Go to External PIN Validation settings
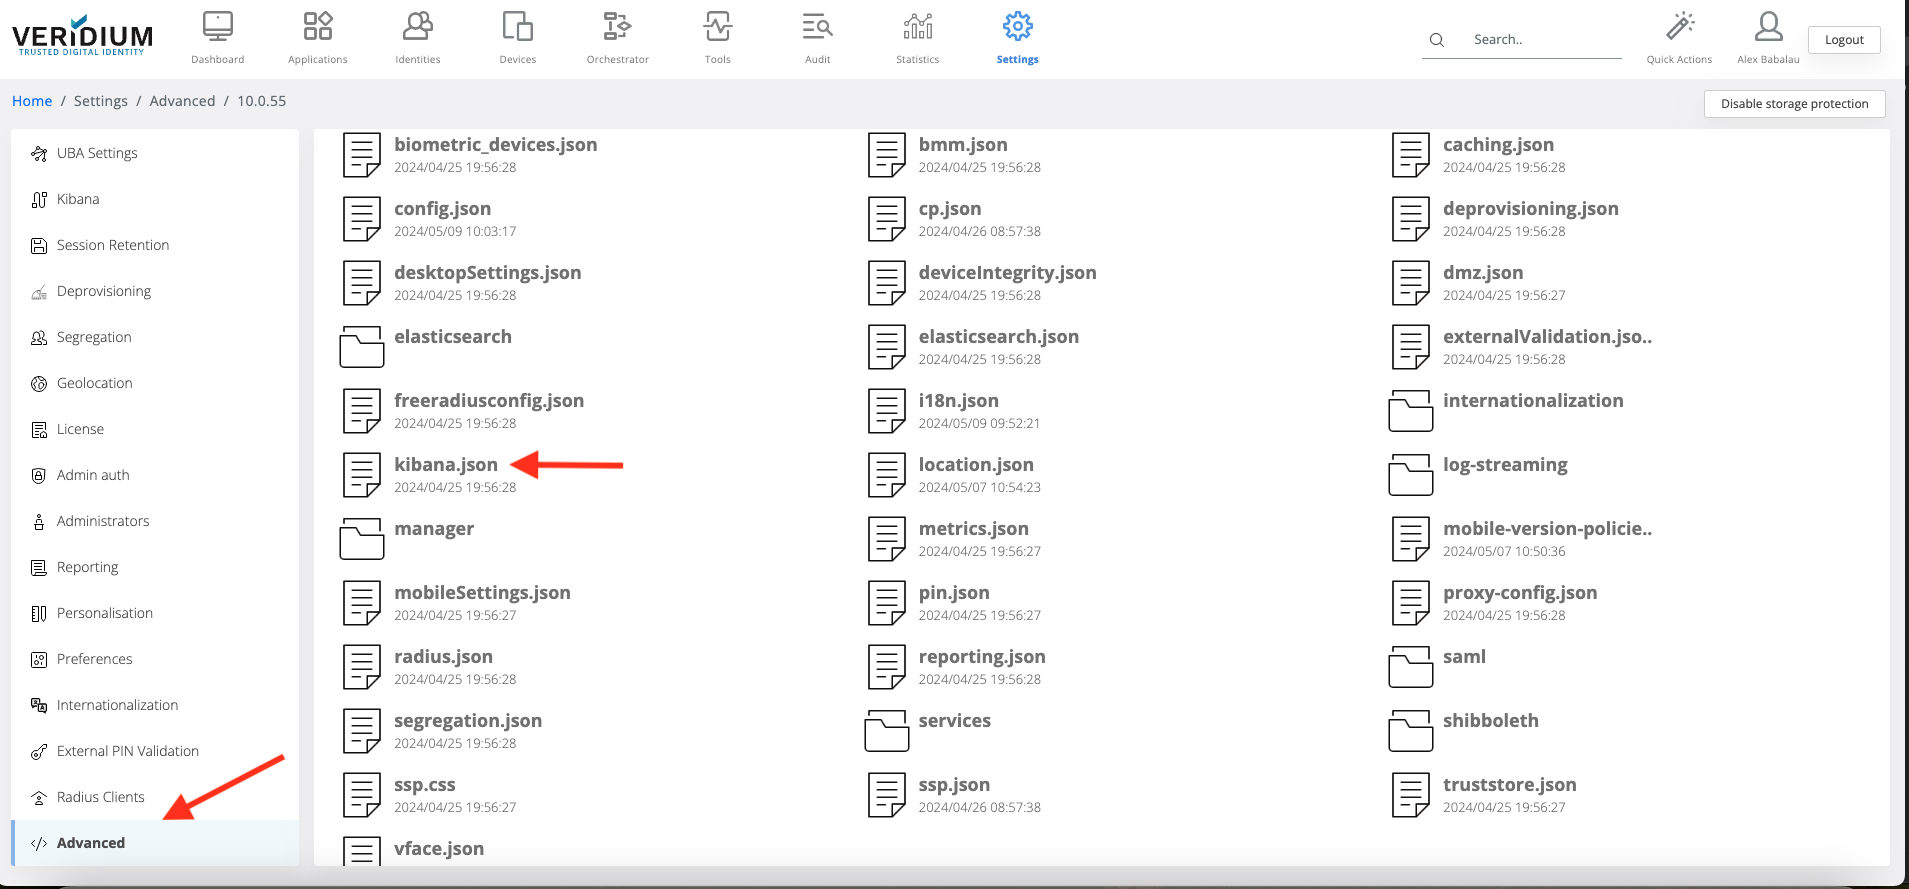The height and width of the screenshot is (889, 1909). (x=127, y=751)
